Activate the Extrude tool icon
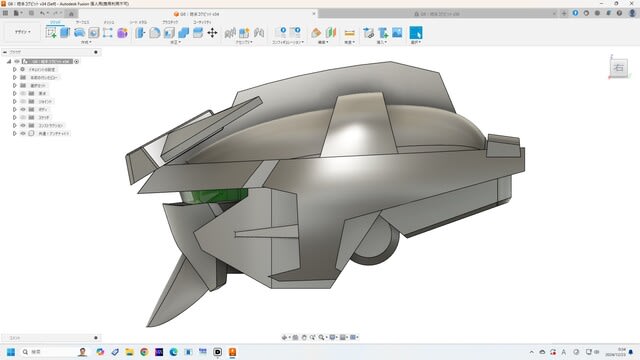640x360 pixels. click(65, 33)
